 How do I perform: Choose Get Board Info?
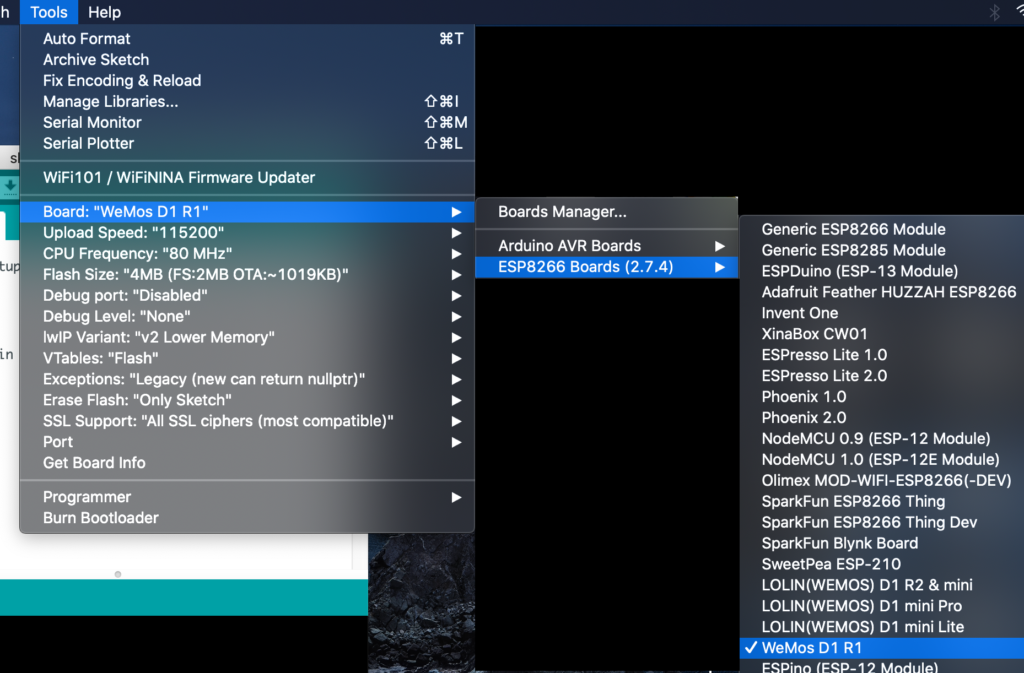pos(248,462)
